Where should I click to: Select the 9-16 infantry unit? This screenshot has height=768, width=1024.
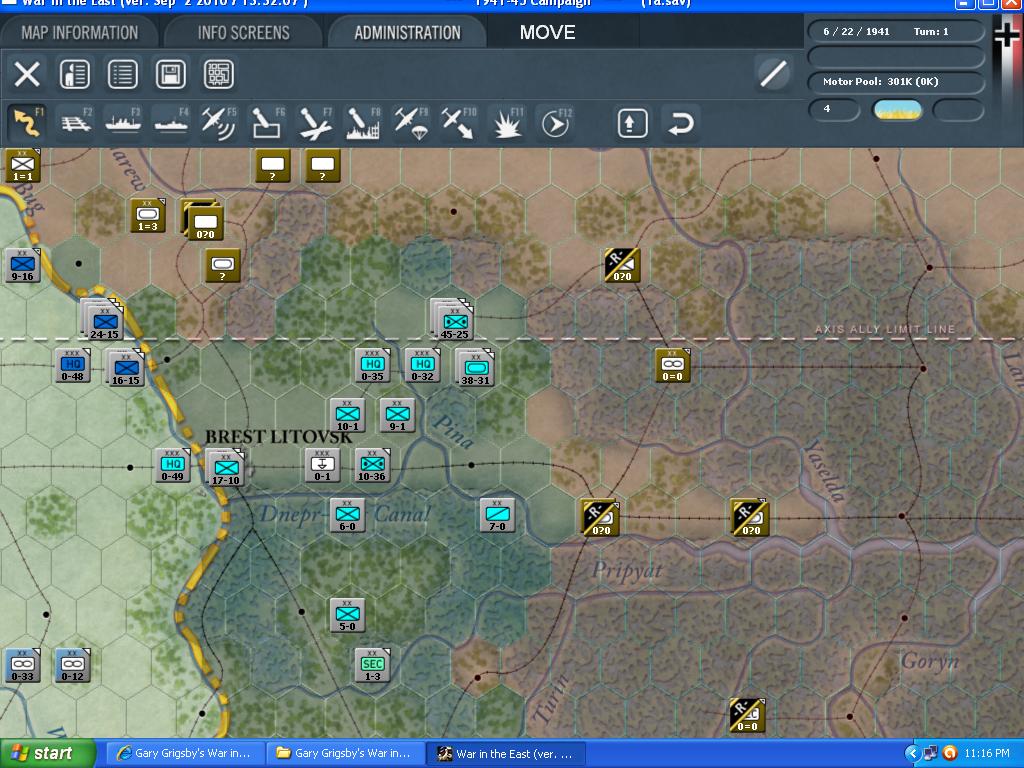[x=23, y=264]
